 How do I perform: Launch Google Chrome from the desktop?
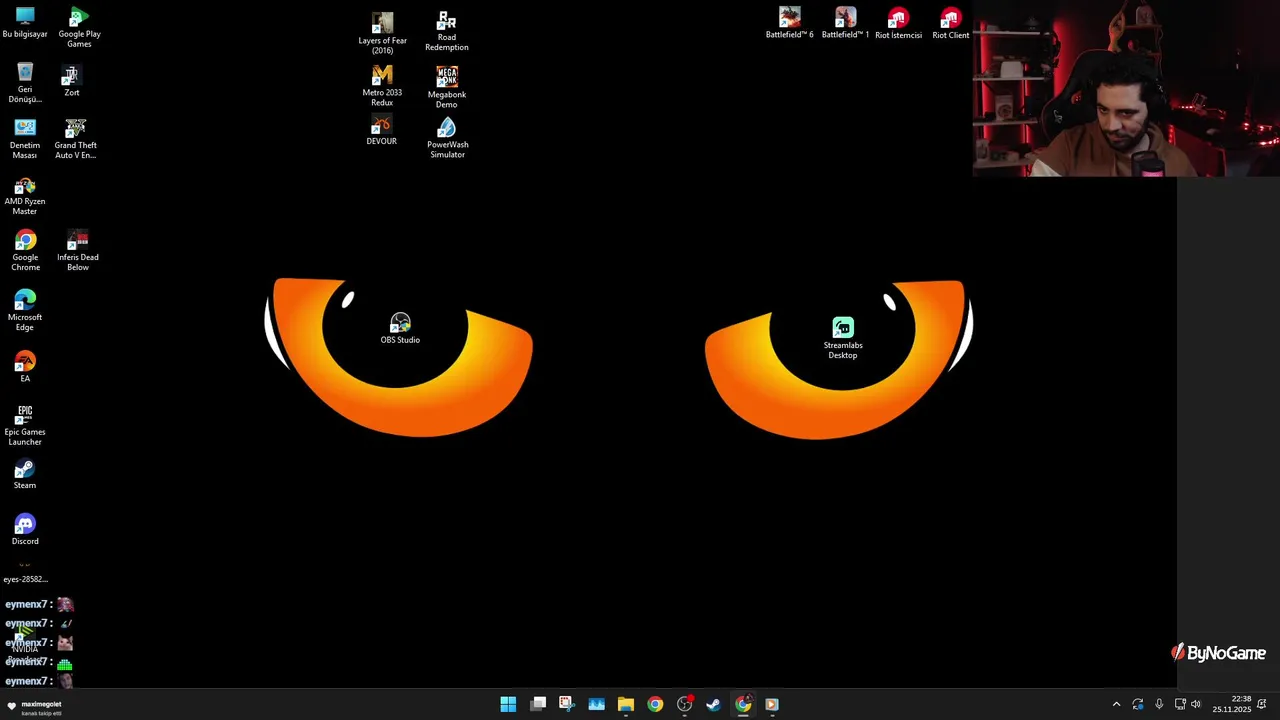pyautogui.click(x=25, y=251)
